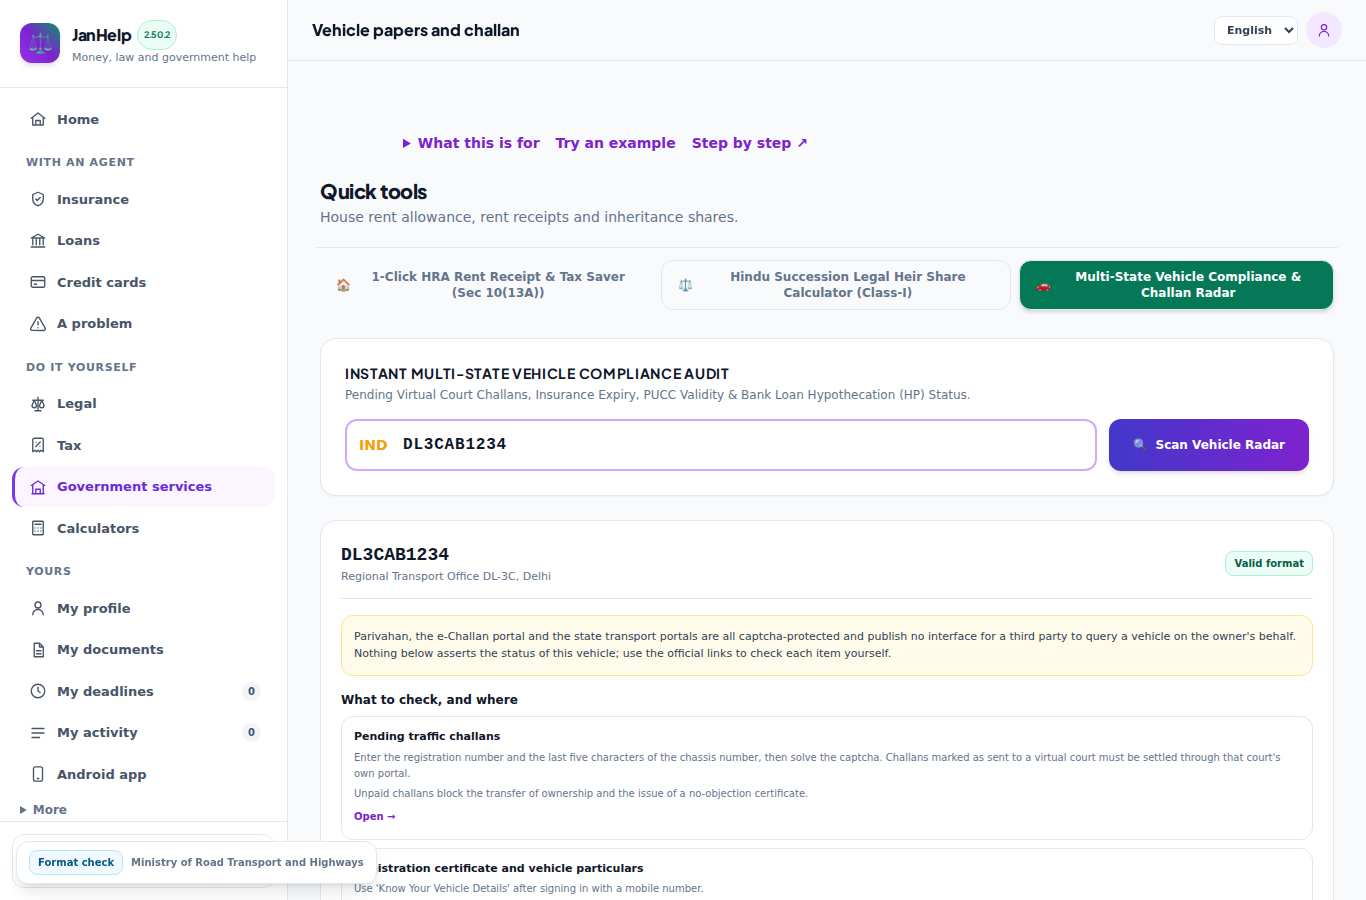
Task: Click the DL3CAB1234 result heading
Action: point(395,554)
